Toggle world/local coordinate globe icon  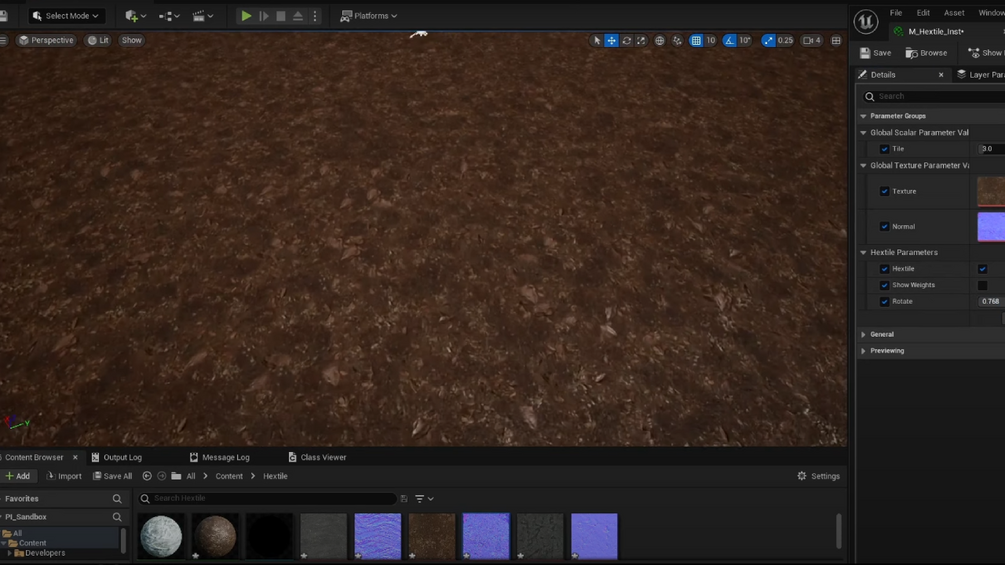click(660, 40)
